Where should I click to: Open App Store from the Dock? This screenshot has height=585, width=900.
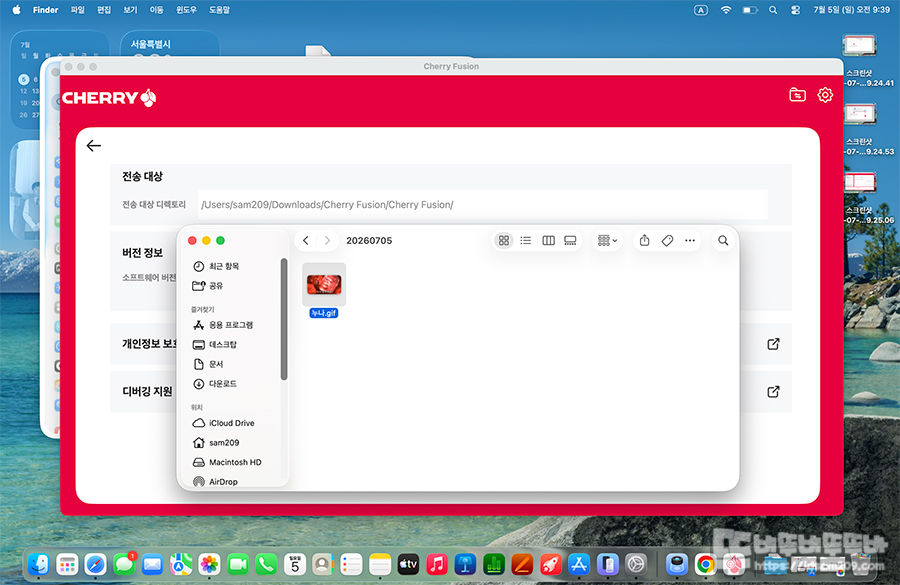click(x=579, y=565)
